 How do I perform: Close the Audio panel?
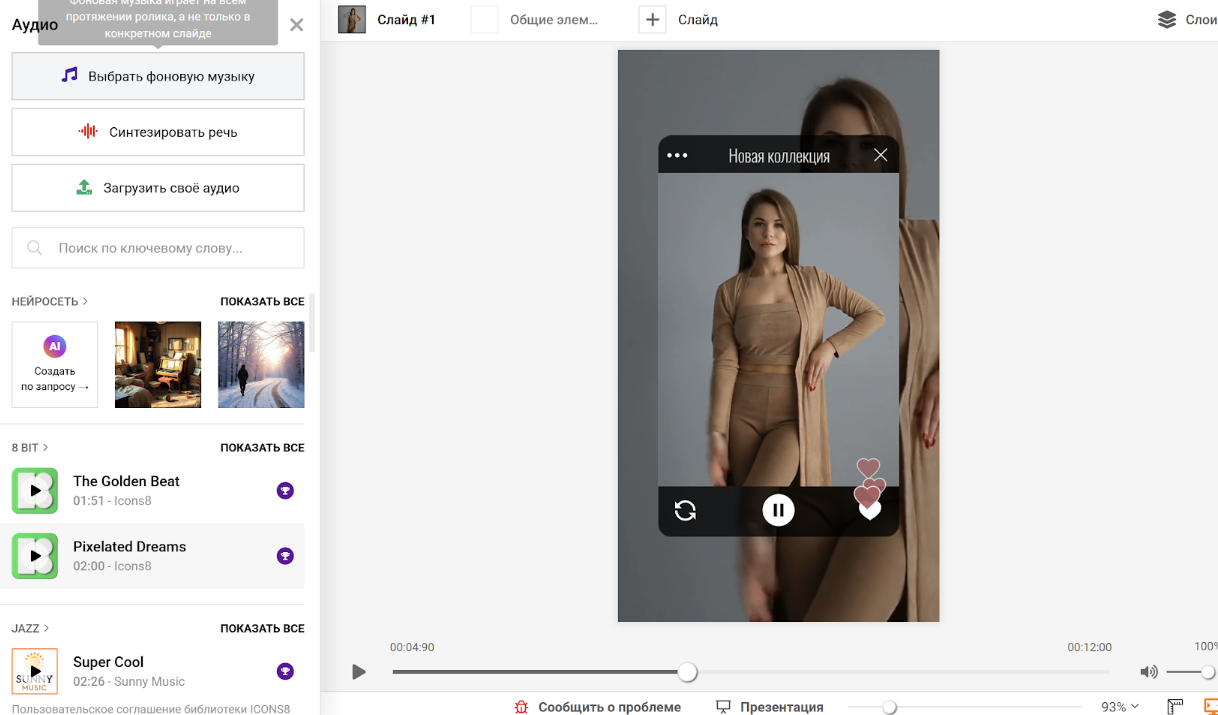(x=296, y=25)
